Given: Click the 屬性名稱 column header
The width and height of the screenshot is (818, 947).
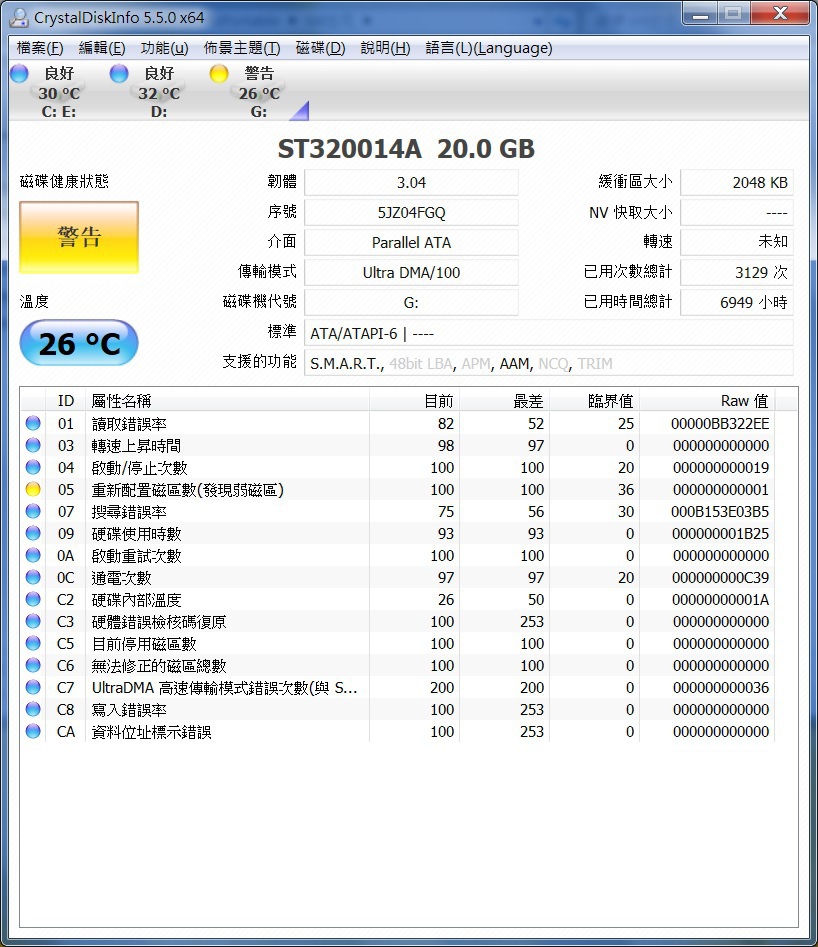Looking at the screenshot, I should click(227, 401).
